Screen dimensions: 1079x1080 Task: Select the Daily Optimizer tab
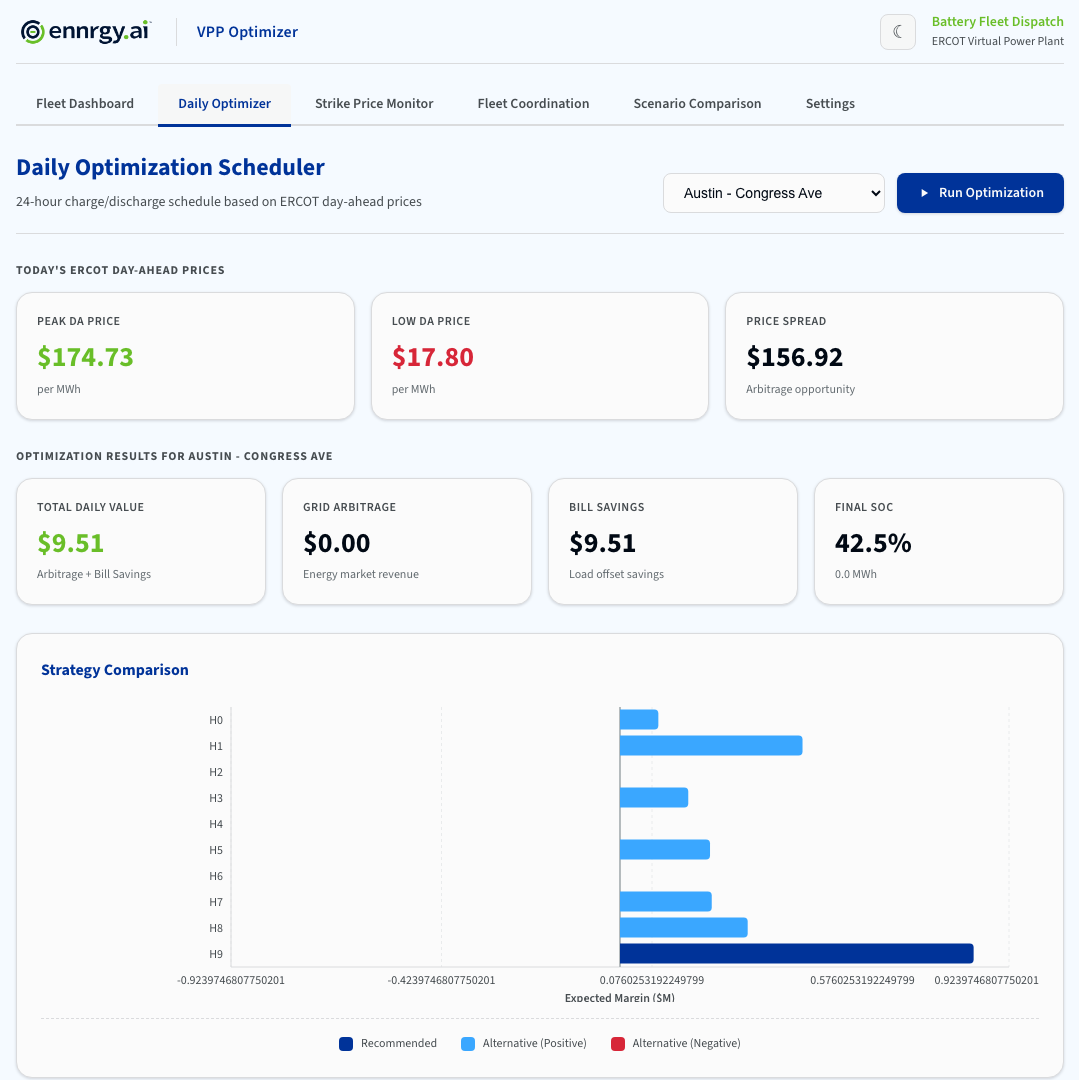click(224, 103)
